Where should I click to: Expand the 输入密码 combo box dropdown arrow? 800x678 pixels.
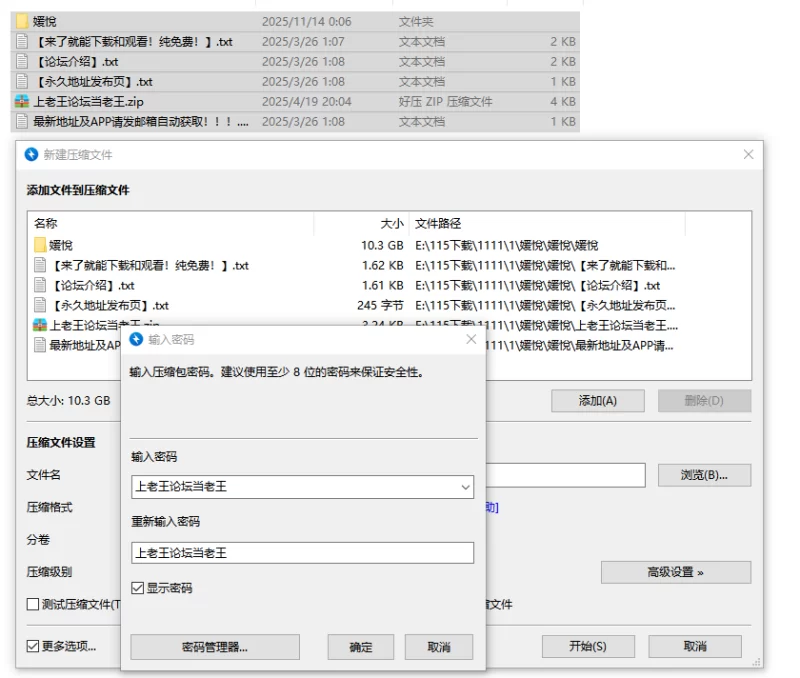pyautogui.click(x=464, y=487)
